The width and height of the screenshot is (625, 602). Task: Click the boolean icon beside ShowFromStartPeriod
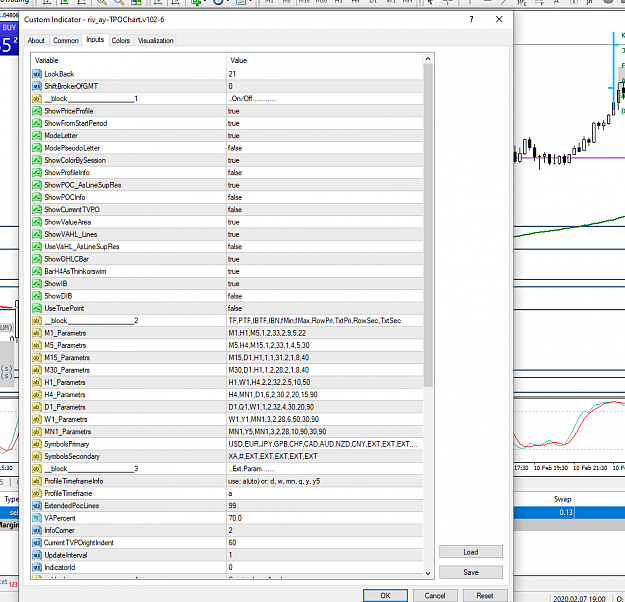click(37, 124)
